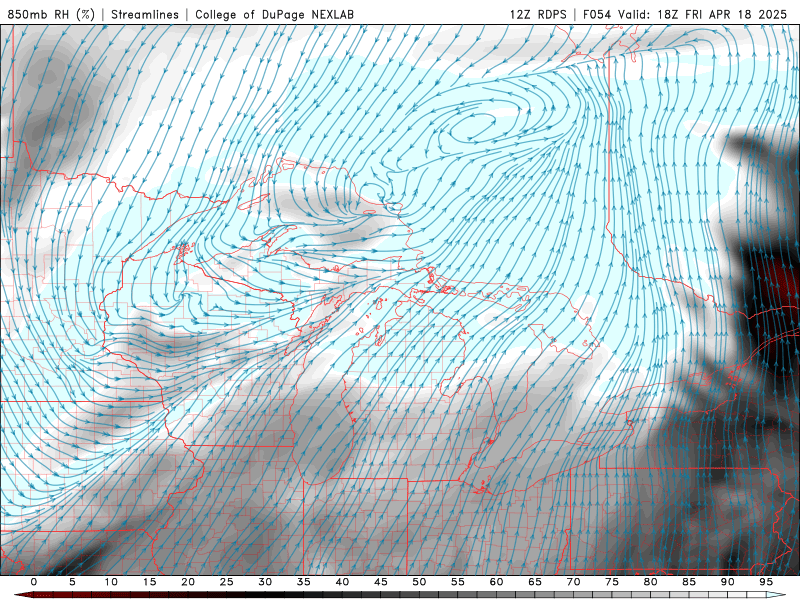This screenshot has height=600, width=800.
Task: Click the 'F054' forecast hour text
Action: click(x=597, y=14)
